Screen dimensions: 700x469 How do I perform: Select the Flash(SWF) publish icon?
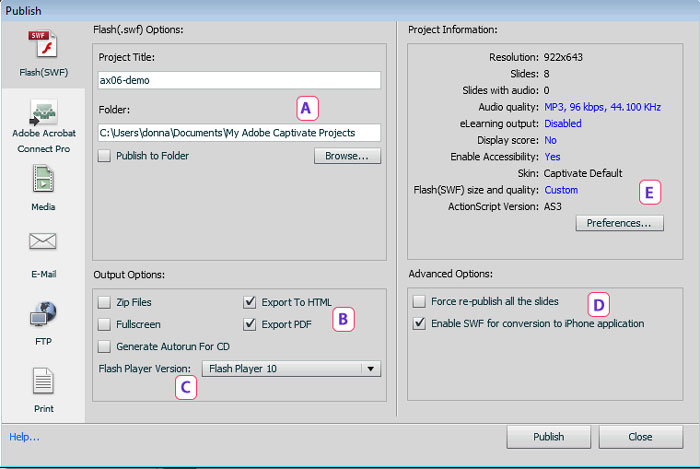tap(43, 46)
